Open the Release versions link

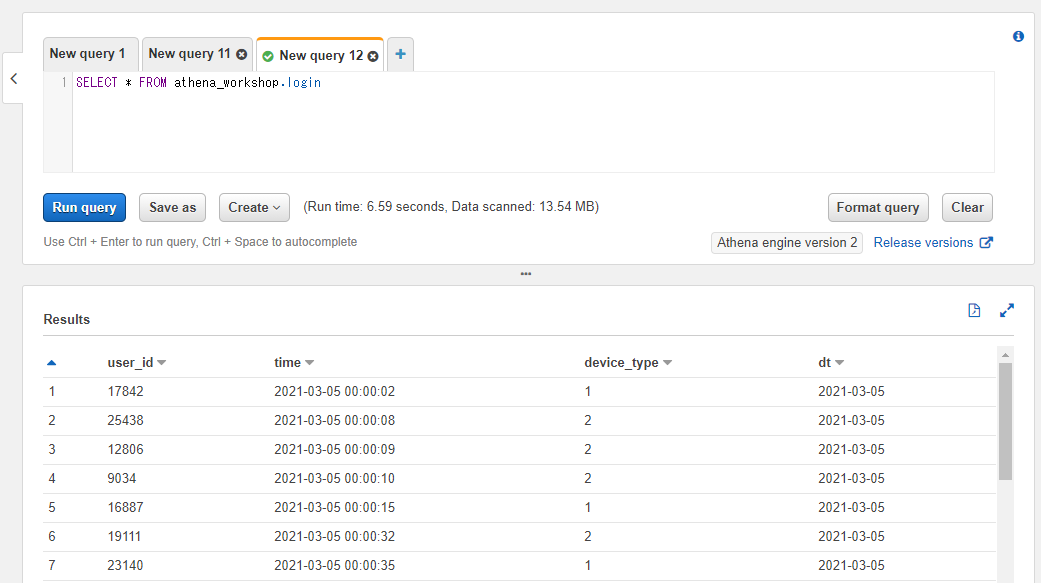click(923, 242)
